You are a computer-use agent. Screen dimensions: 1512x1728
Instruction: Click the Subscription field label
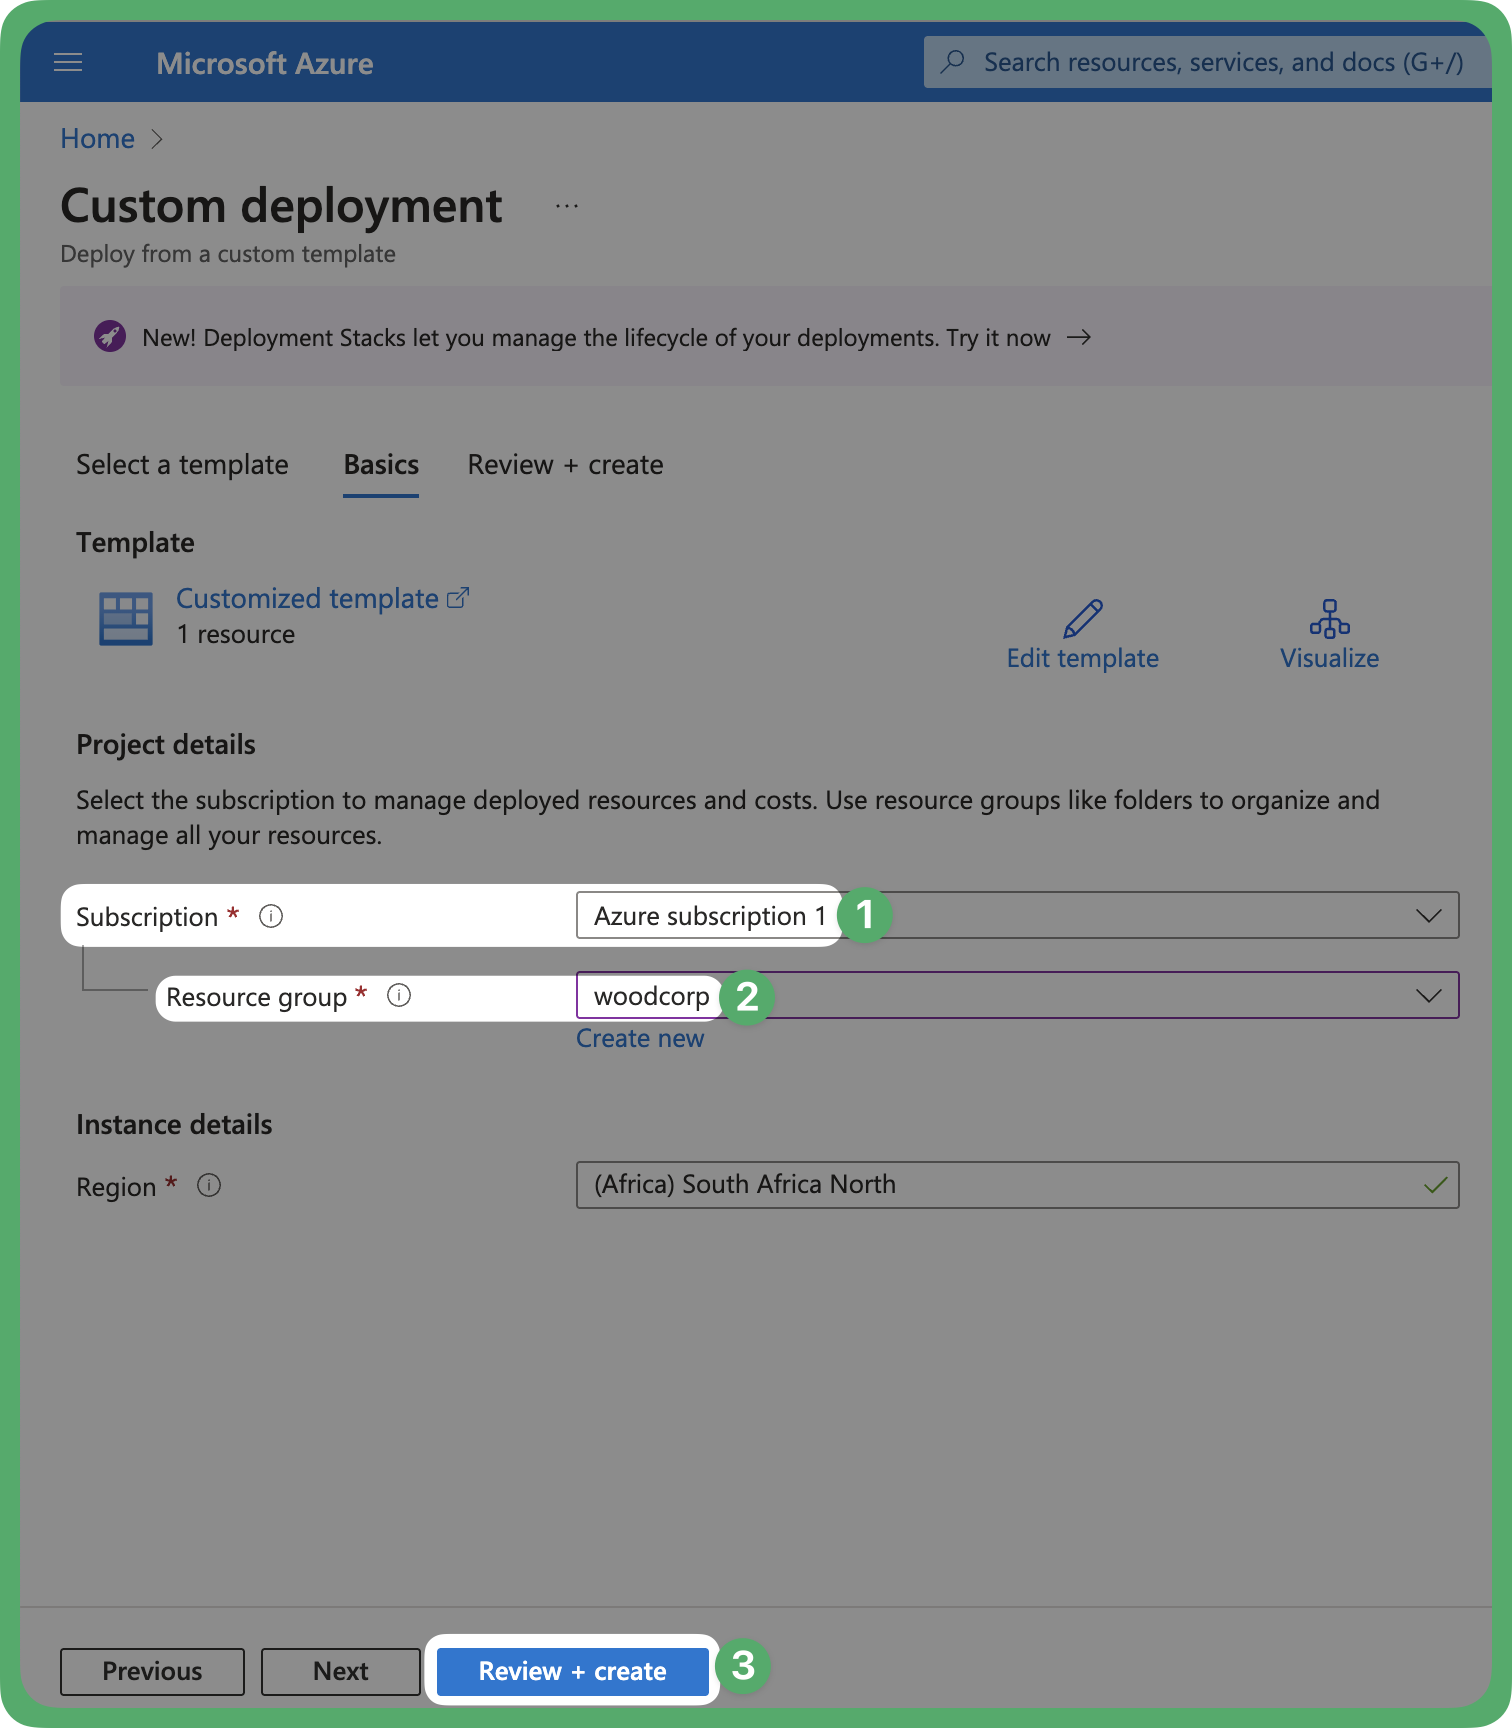point(147,917)
